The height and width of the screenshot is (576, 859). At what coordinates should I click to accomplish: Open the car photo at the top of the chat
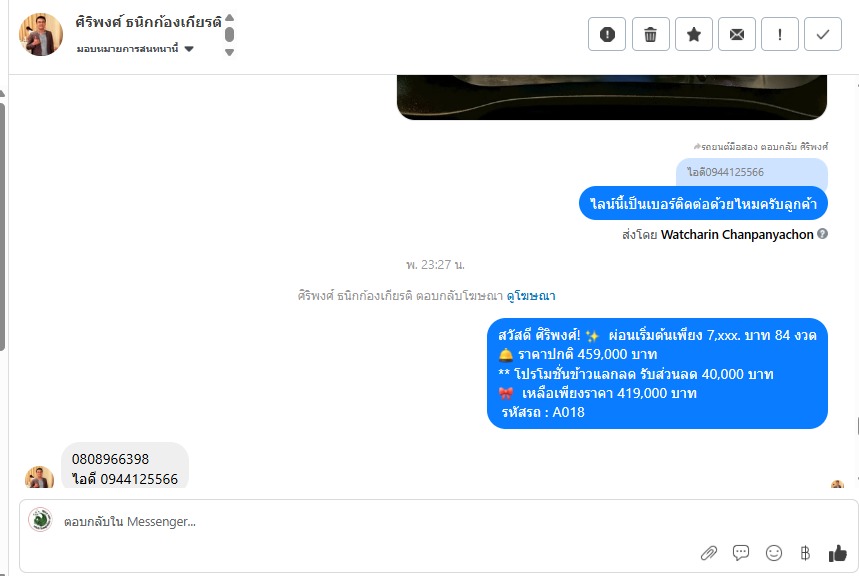click(612, 97)
